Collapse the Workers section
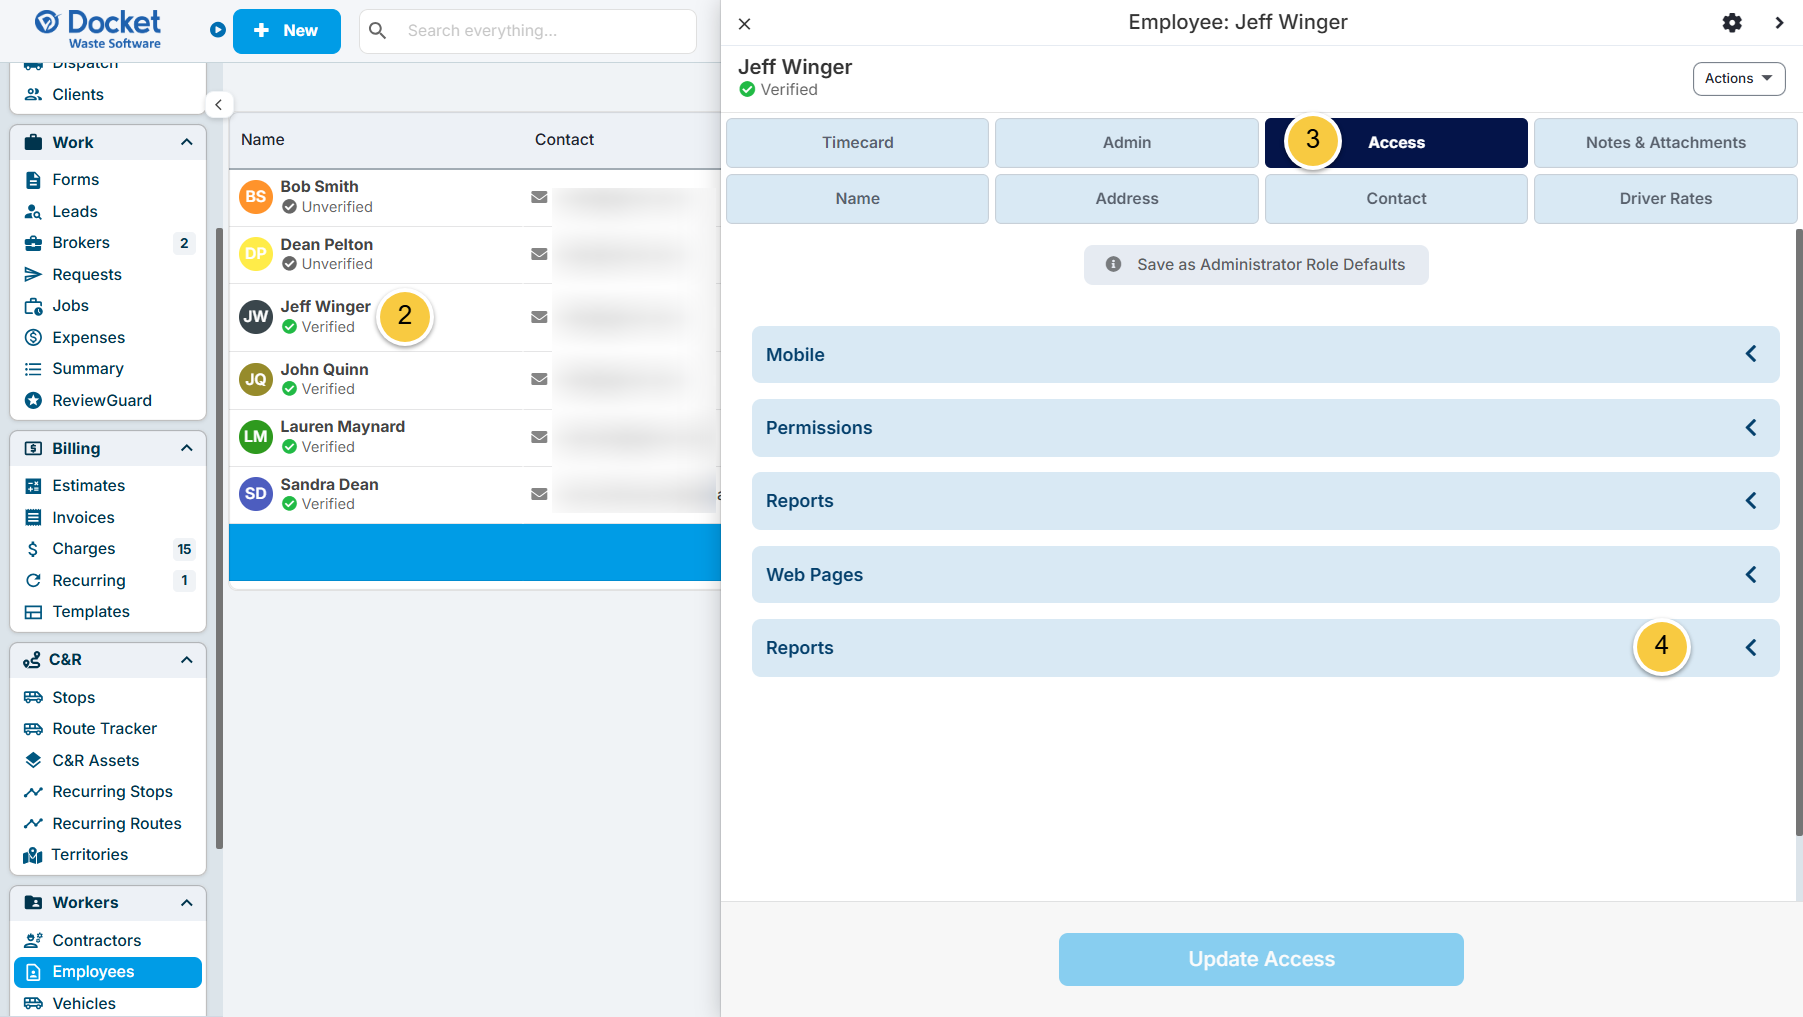1803x1017 pixels. click(186, 903)
